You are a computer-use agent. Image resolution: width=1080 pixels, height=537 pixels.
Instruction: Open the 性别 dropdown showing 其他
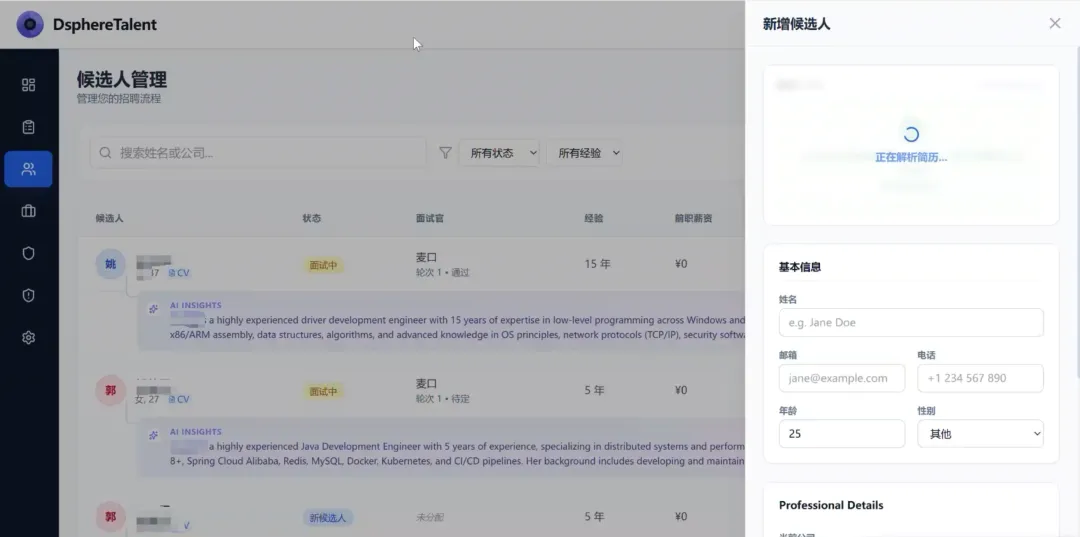coord(980,434)
